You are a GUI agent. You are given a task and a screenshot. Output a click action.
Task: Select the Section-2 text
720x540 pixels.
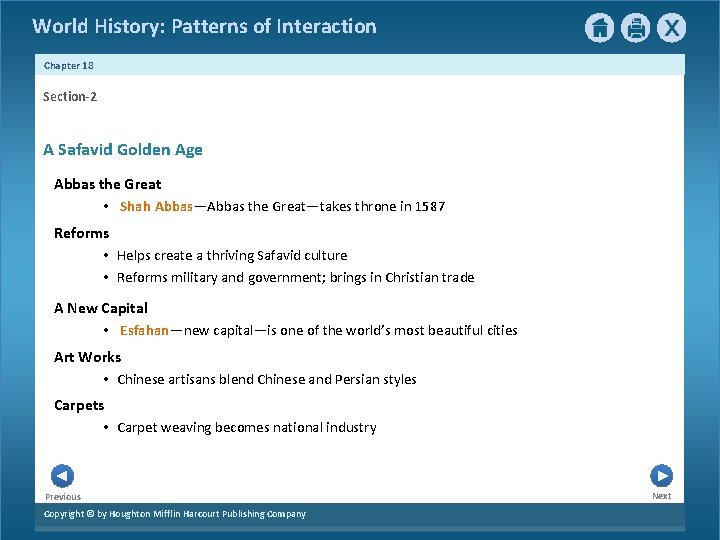(x=70, y=96)
